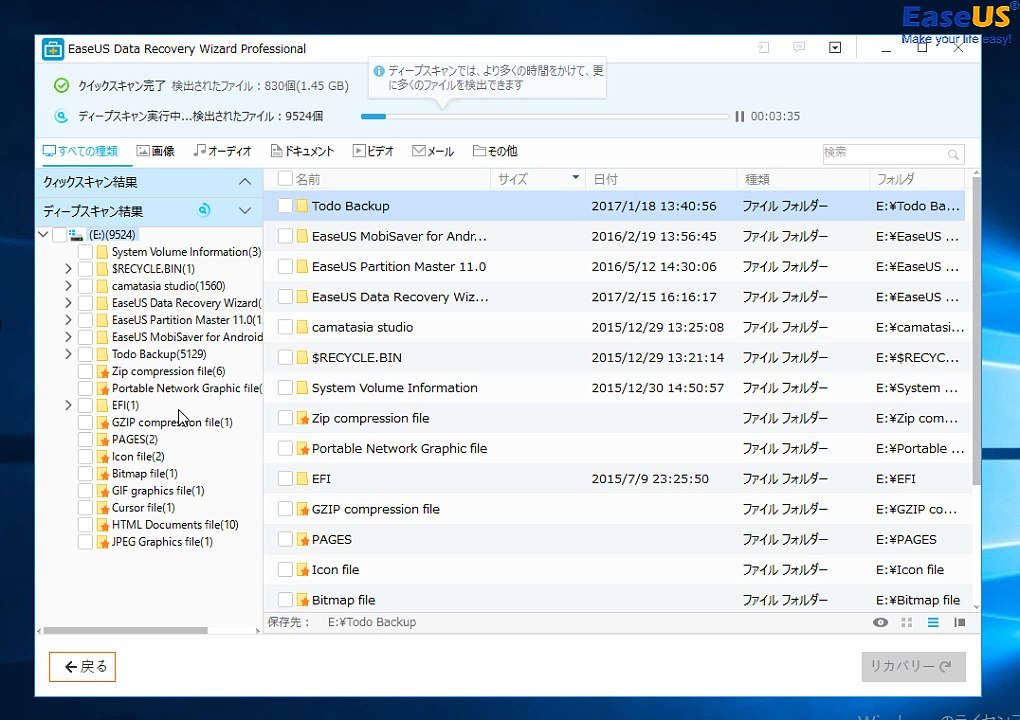The width and height of the screenshot is (1020, 720).
Task: Click the info icon in deep scan tooltip
Action: pyautogui.click(x=379, y=71)
